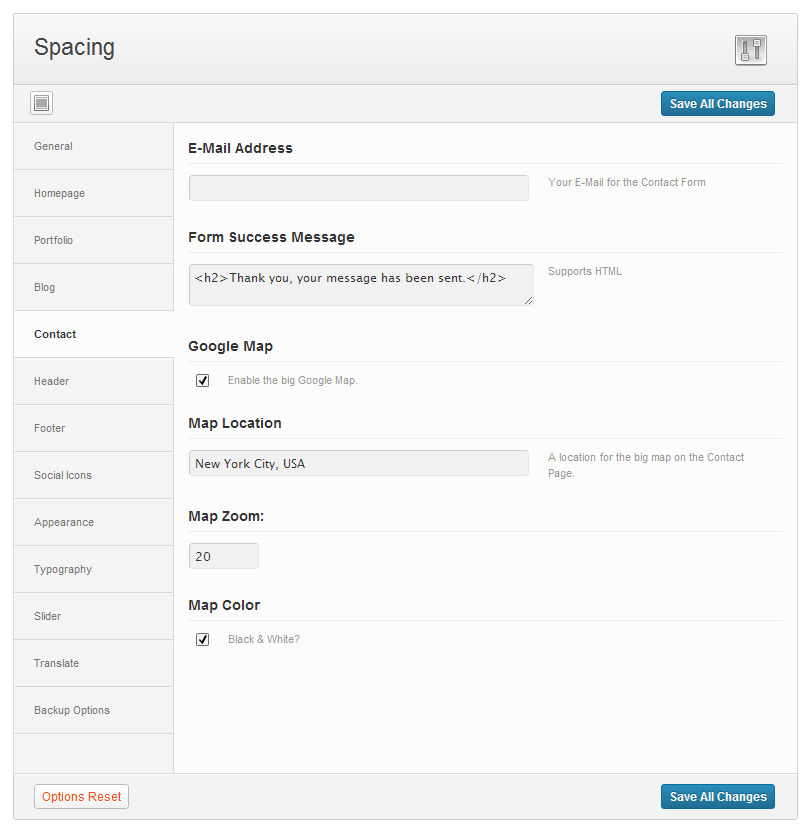Click the Options Reset button
The image size is (810, 834).
pyautogui.click(x=81, y=797)
